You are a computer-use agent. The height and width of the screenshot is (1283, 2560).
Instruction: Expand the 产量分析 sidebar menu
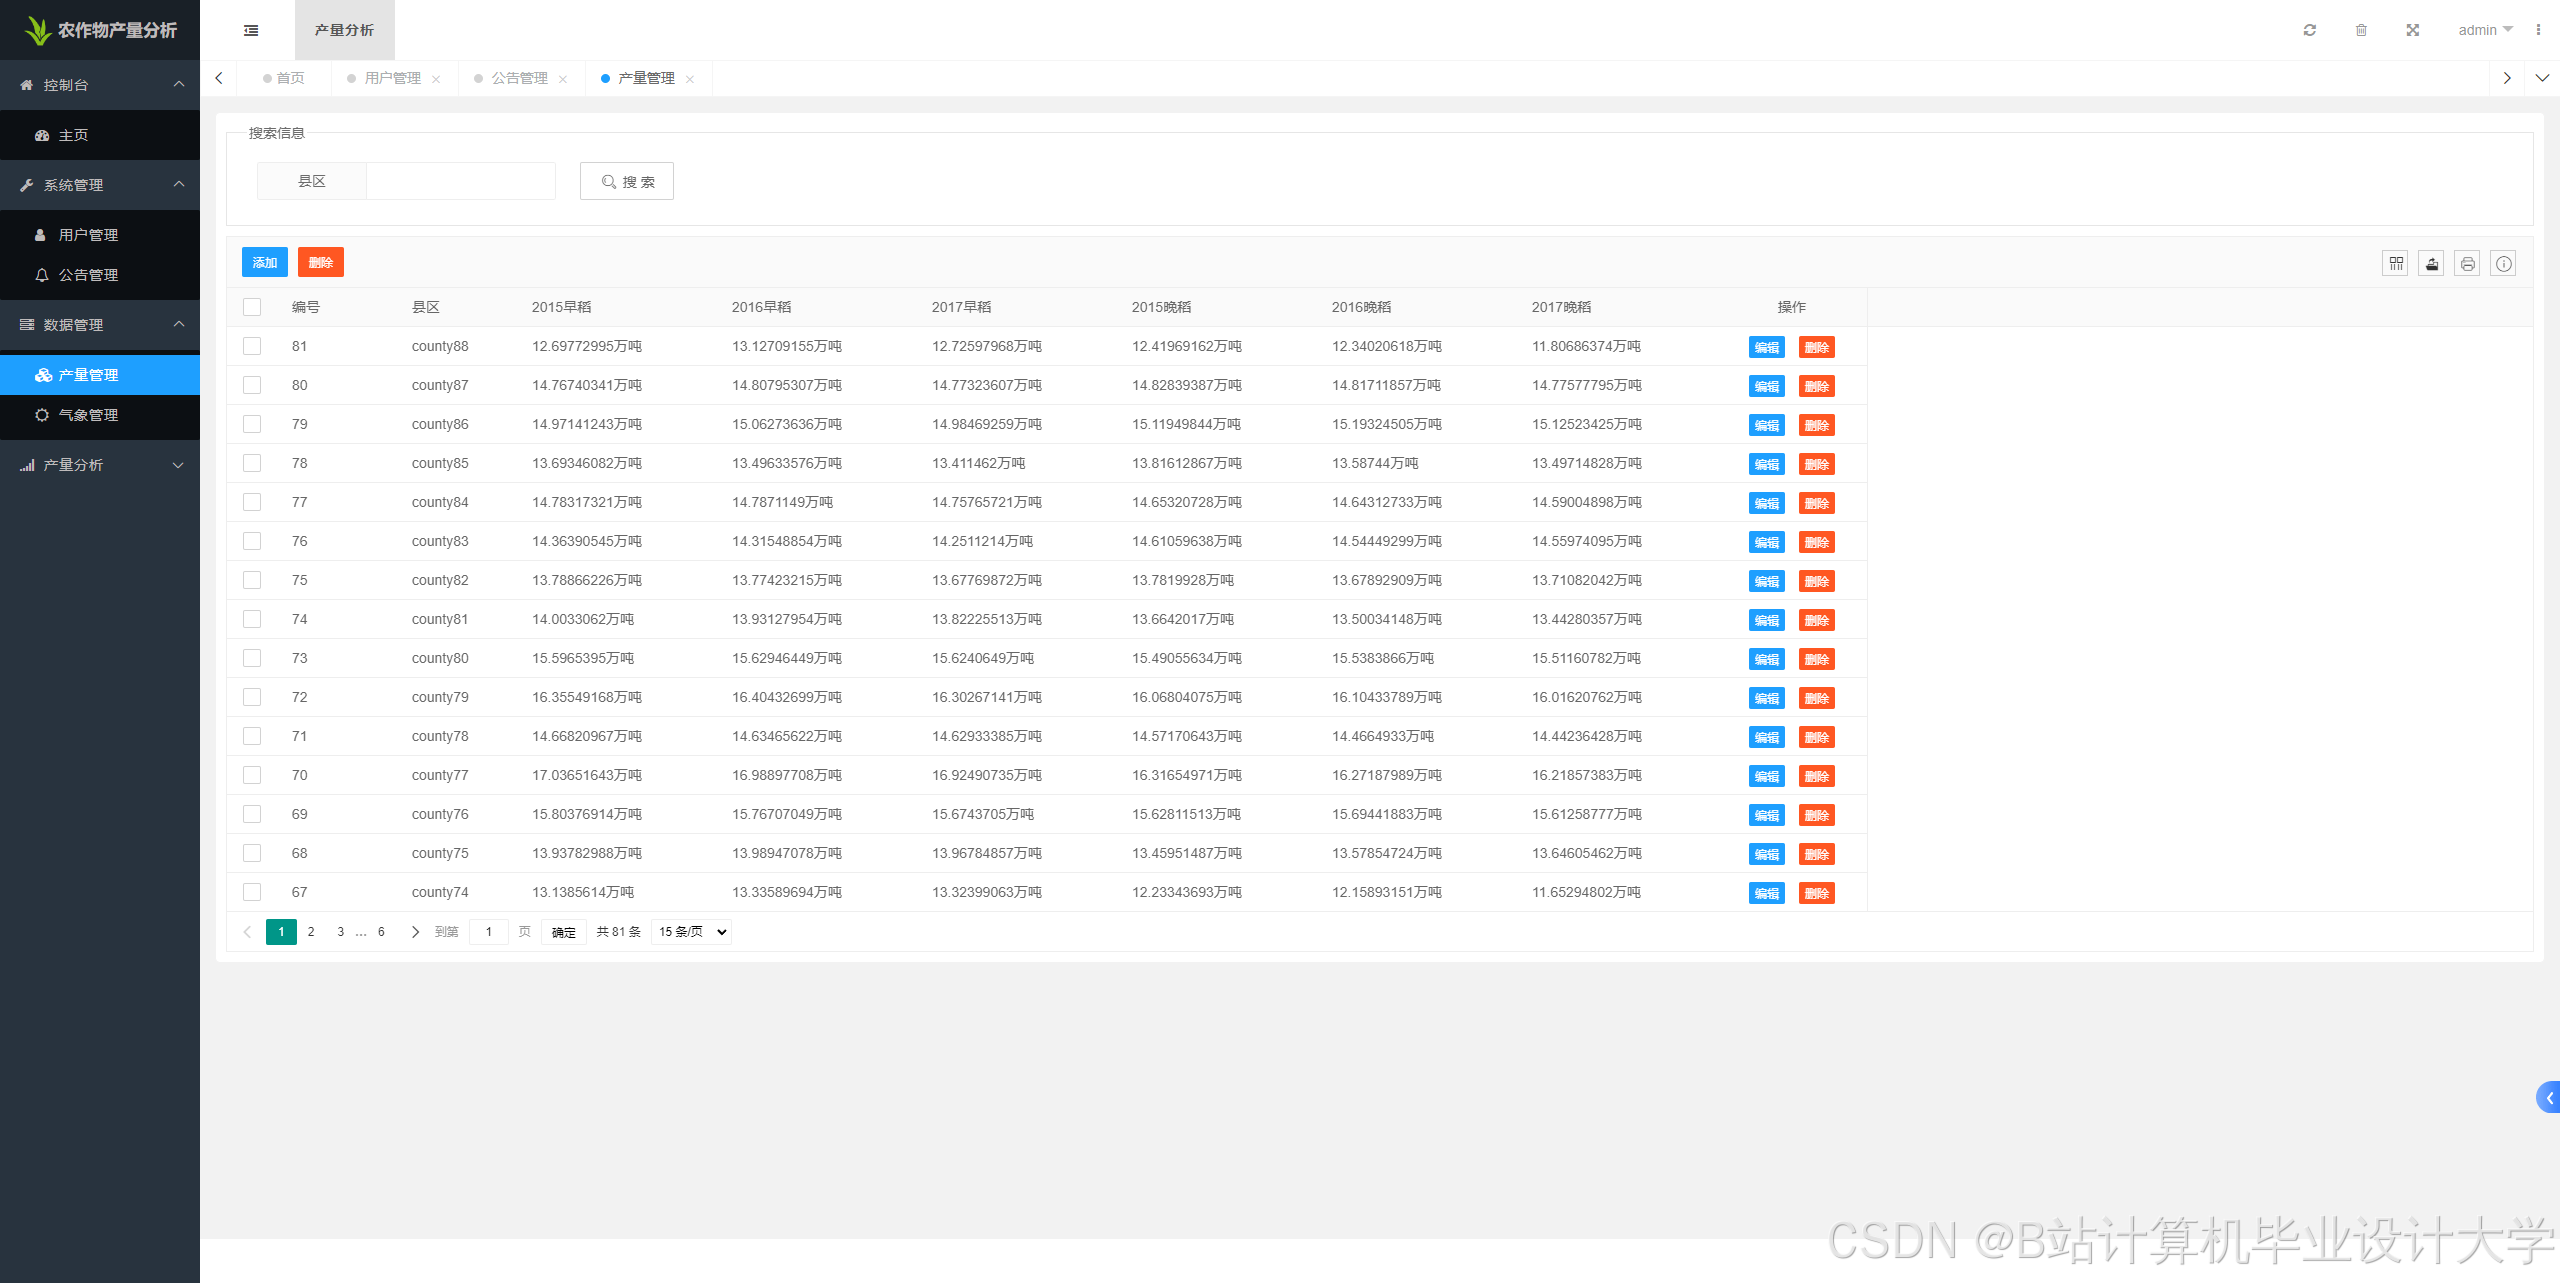pos(100,465)
